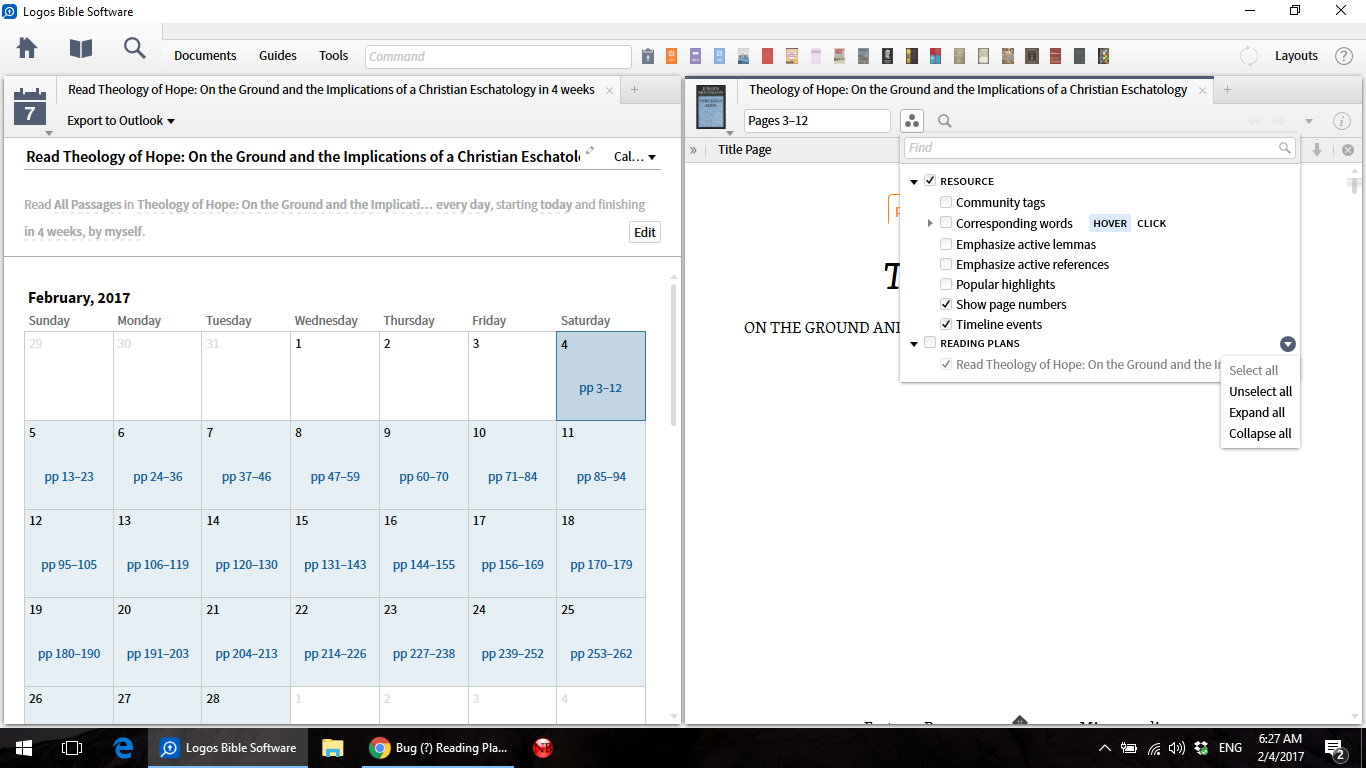Image resolution: width=1366 pixels, height=768 pixels.
Task: Choose Collapse all from the popup menu
Action: point(1260,433)
